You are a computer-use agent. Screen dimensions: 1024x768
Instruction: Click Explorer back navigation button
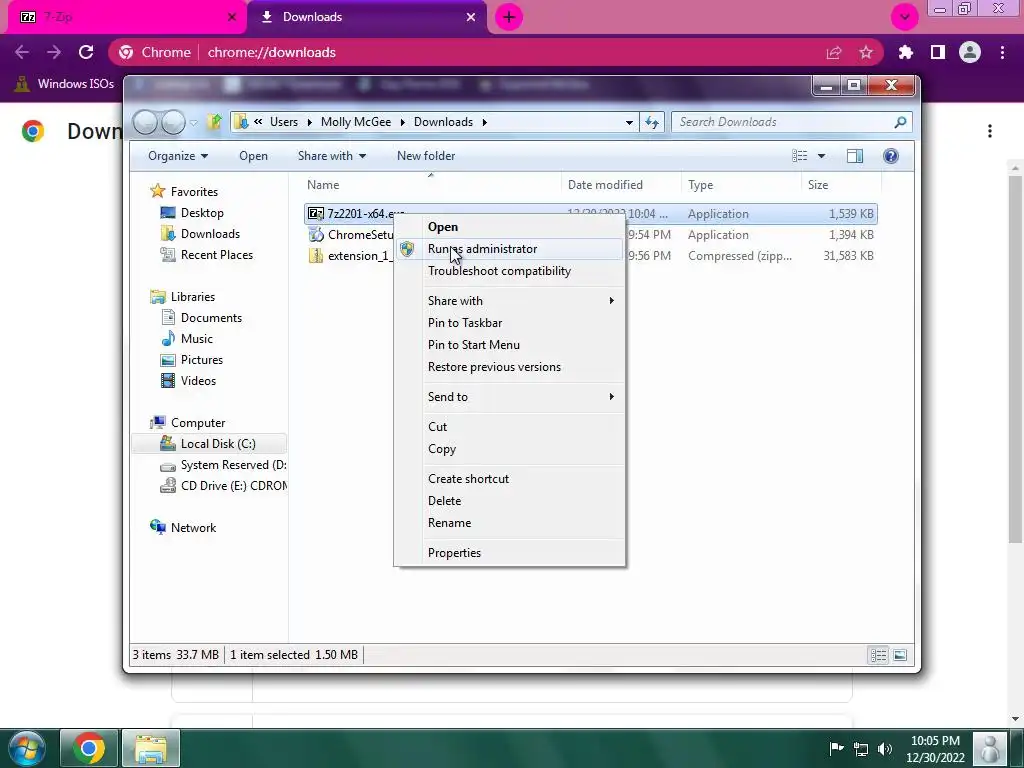pos(146,122)
